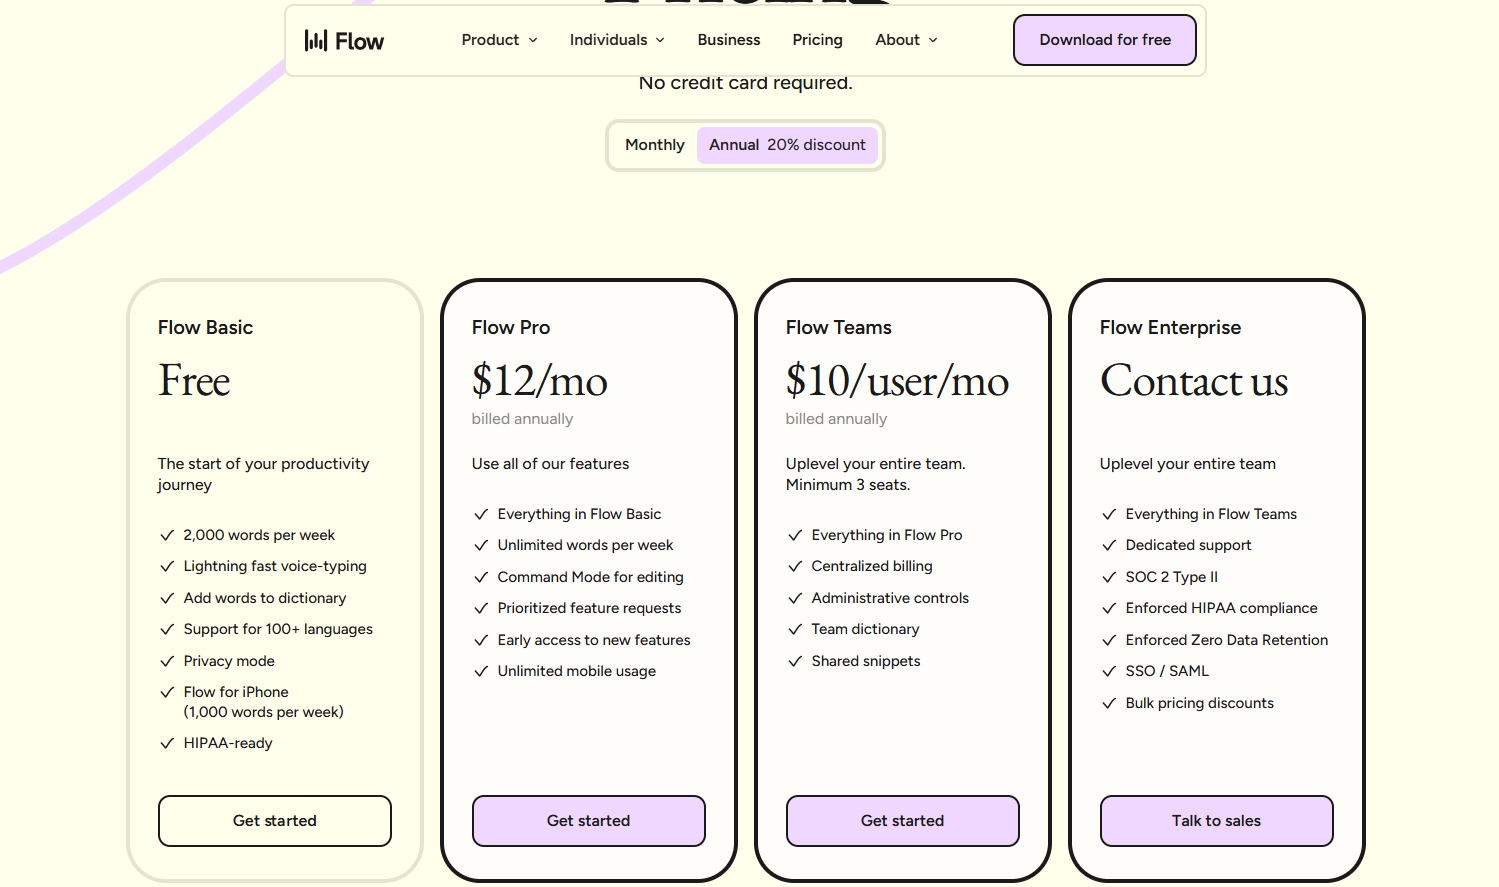This screenshot has height=887, width=1499.
Task: Go to the Business page
Action: (729, 40)
